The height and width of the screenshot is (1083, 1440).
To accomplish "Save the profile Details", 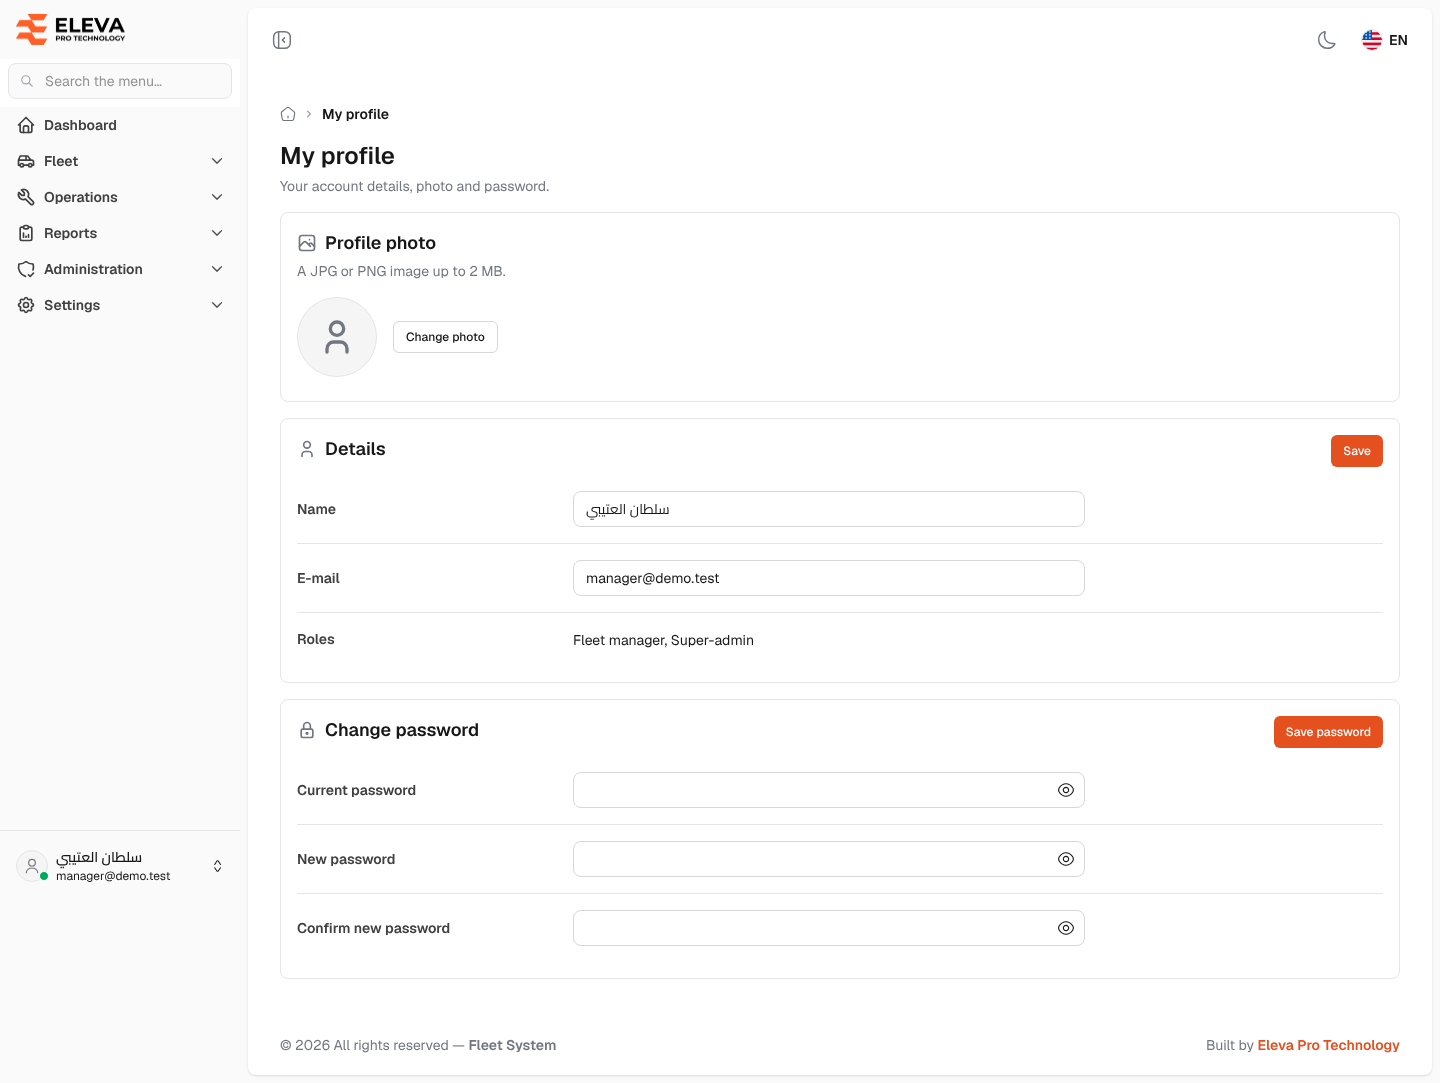I will point(1357,451).
